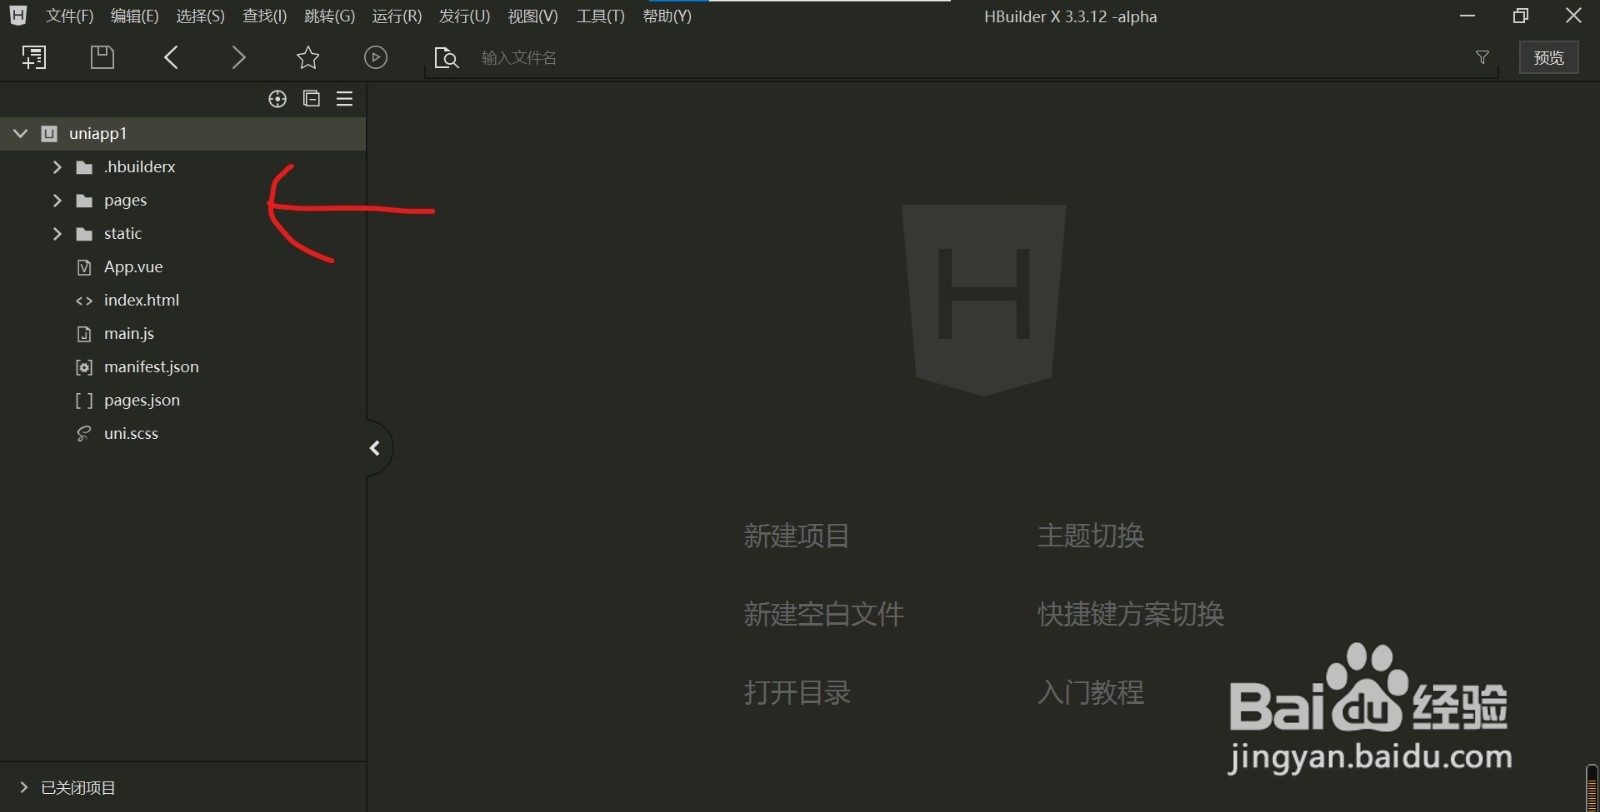Click the uniapp1 project icon
1600x812 pixels.
pos(49,134)
